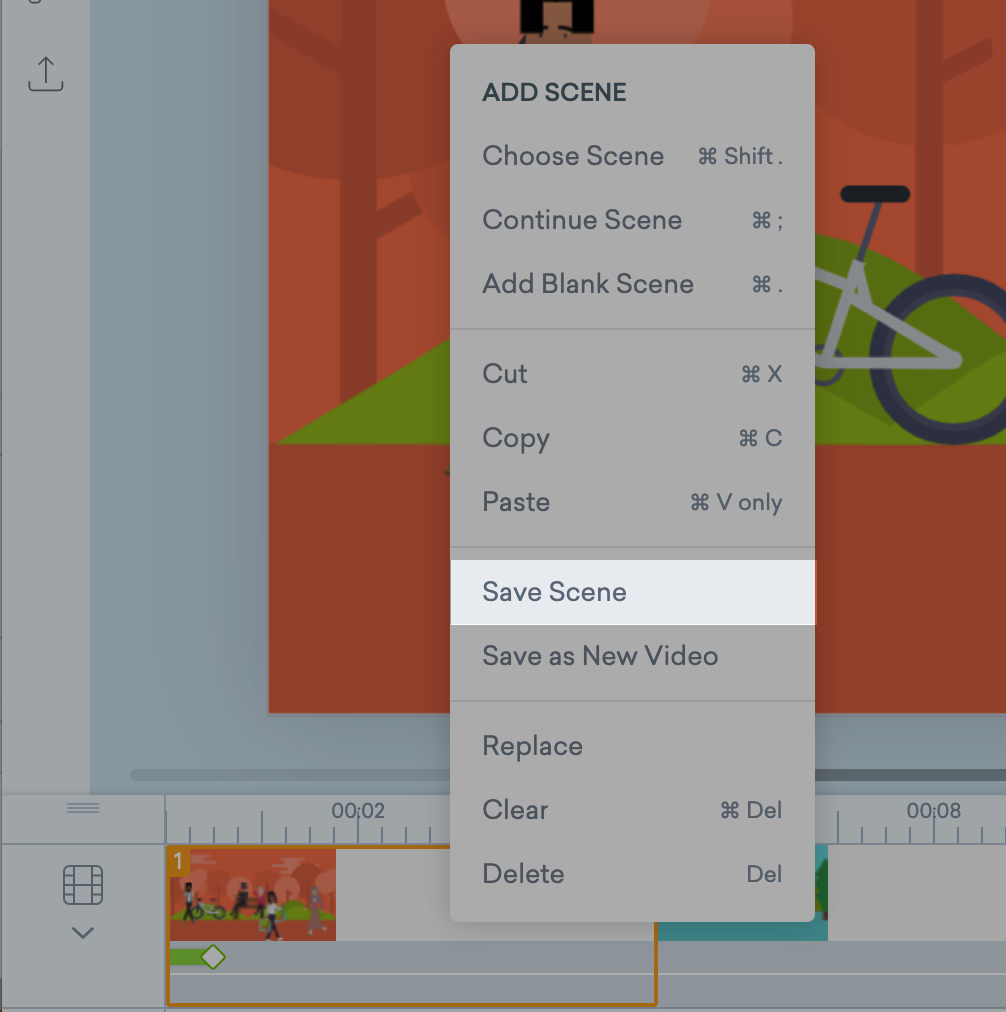Copy the selected scene
The width and height of the screenshot is (1006, 1012).
click(x=516, y=438)
